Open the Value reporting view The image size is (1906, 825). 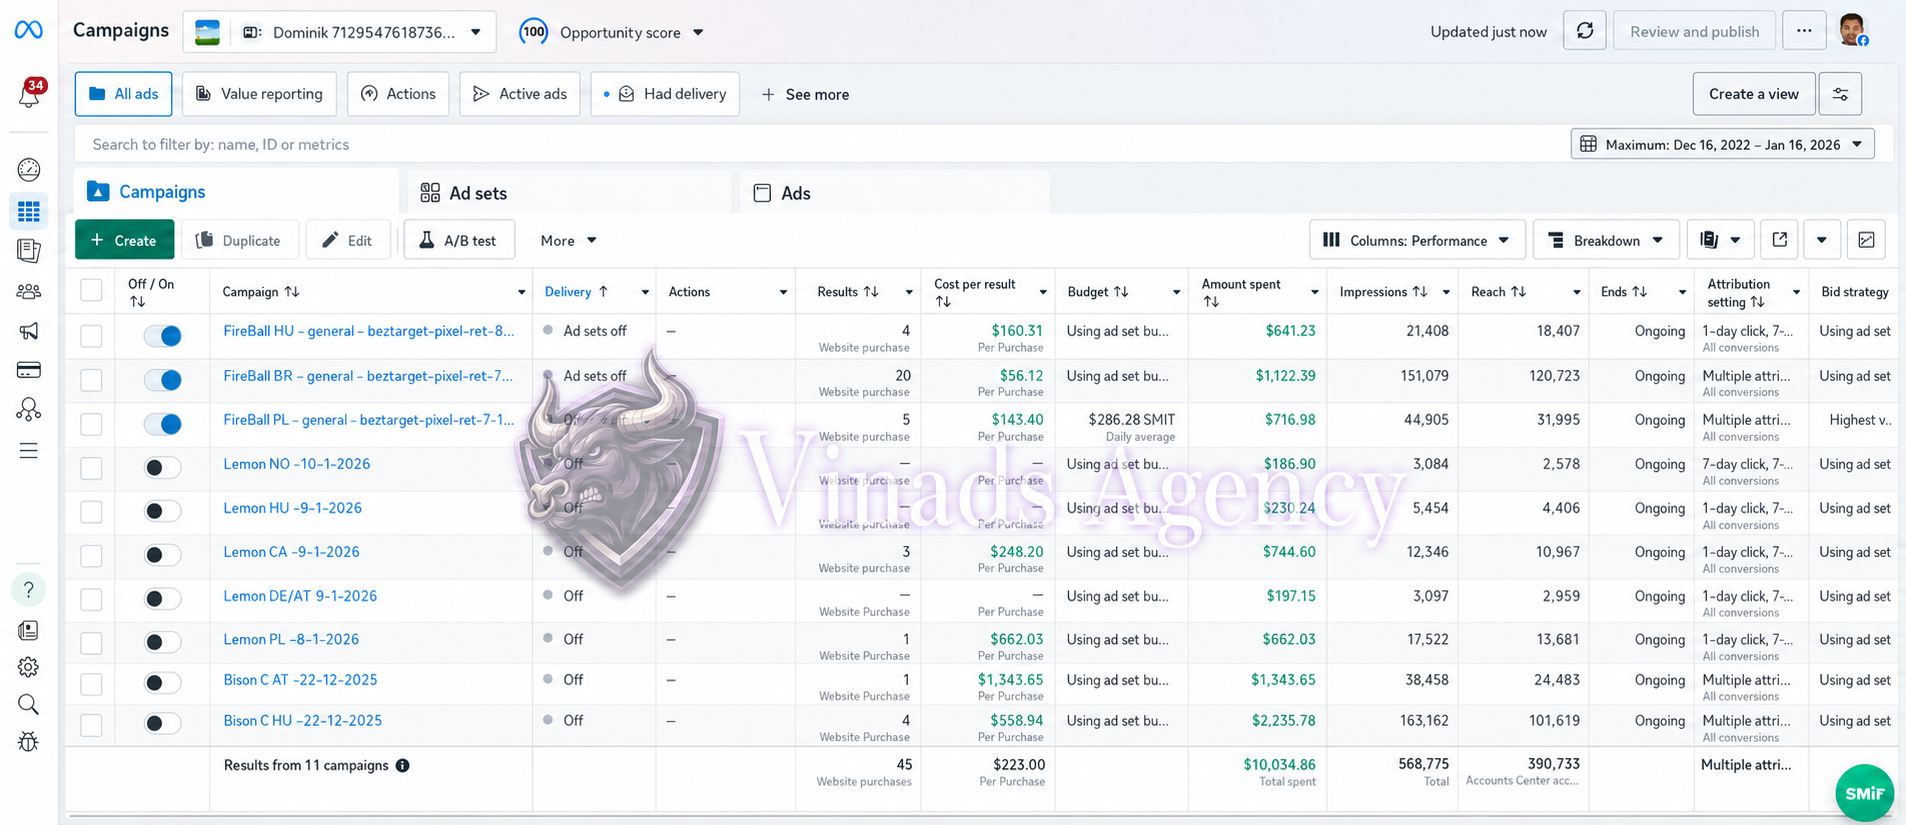(259, 94)
